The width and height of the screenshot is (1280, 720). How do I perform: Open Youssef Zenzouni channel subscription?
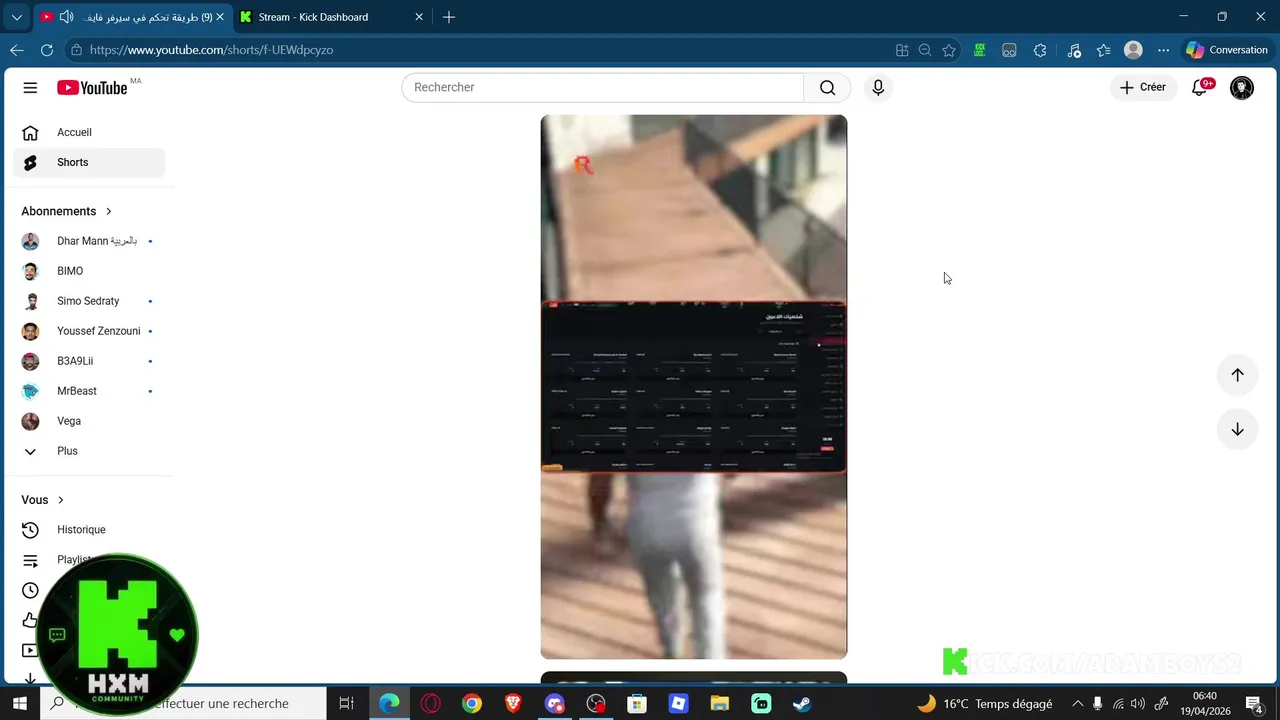(x=89, y=331)
